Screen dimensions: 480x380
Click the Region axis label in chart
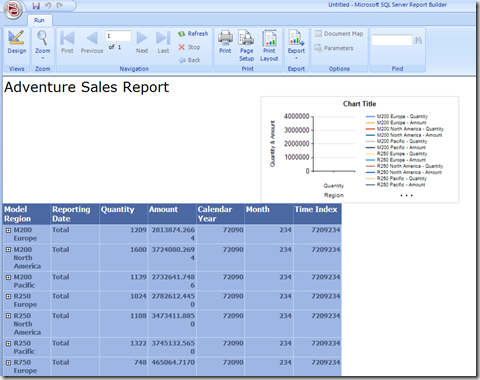click(334, 195)
